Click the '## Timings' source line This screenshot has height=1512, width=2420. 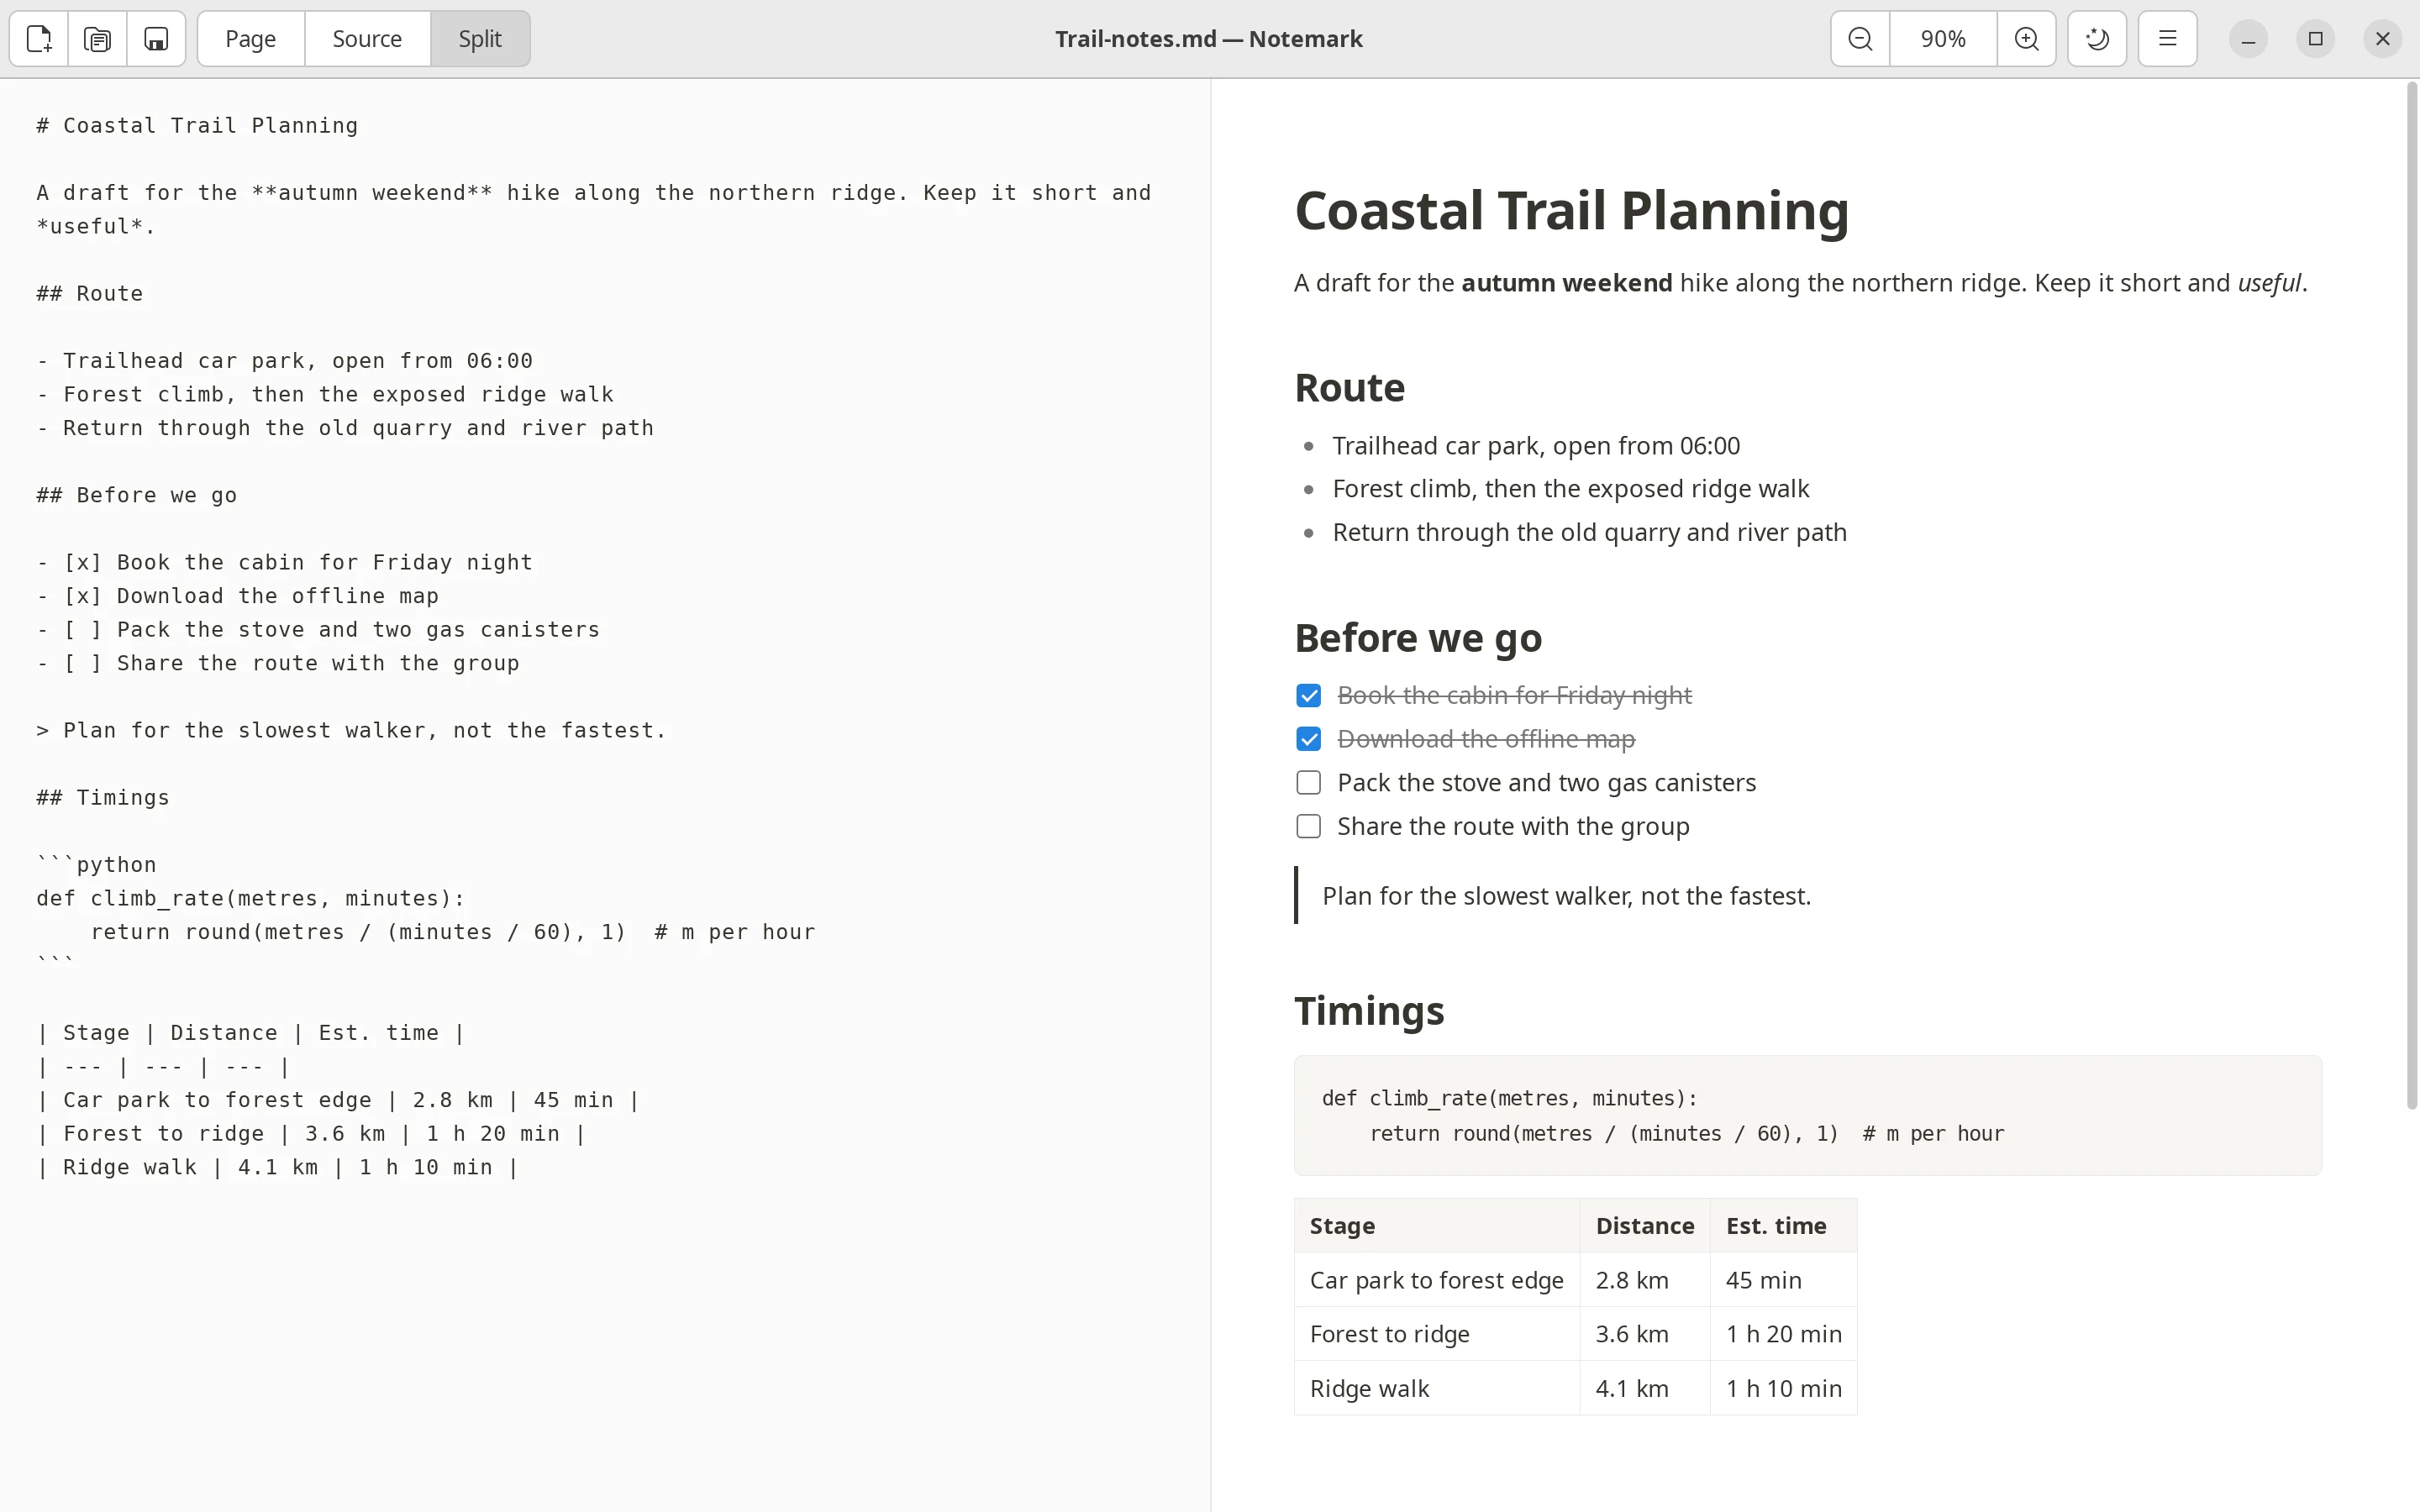pyautogui.click(x=103, y=798)
